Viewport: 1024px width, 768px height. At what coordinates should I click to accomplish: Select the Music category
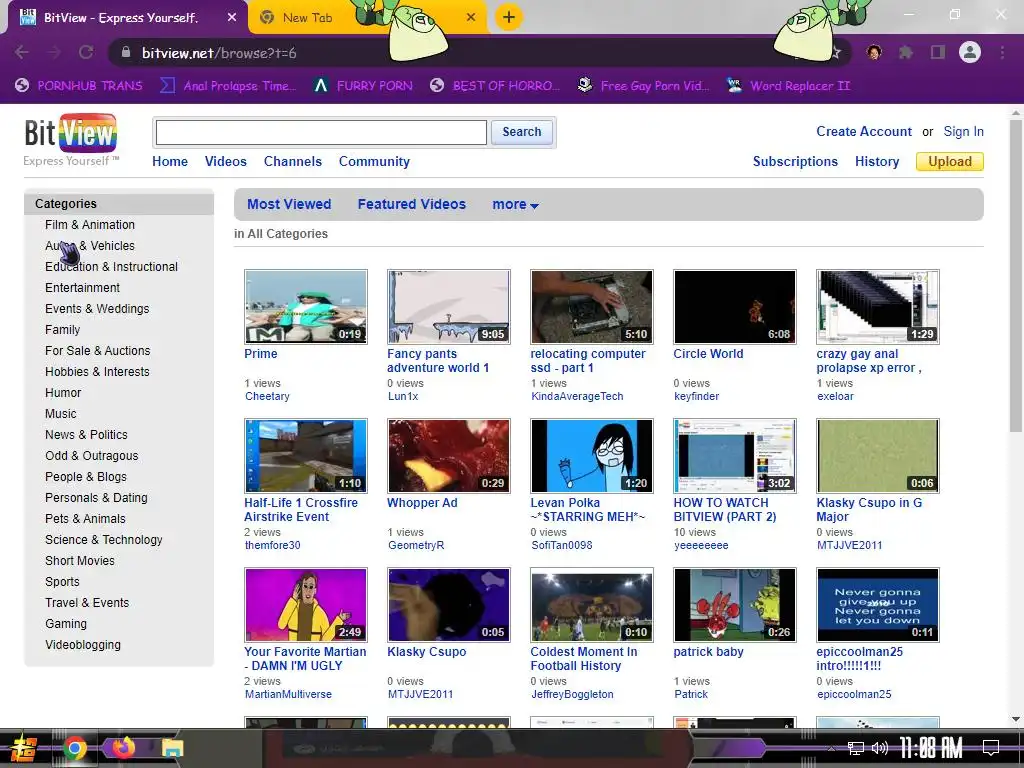coord(61,413)
